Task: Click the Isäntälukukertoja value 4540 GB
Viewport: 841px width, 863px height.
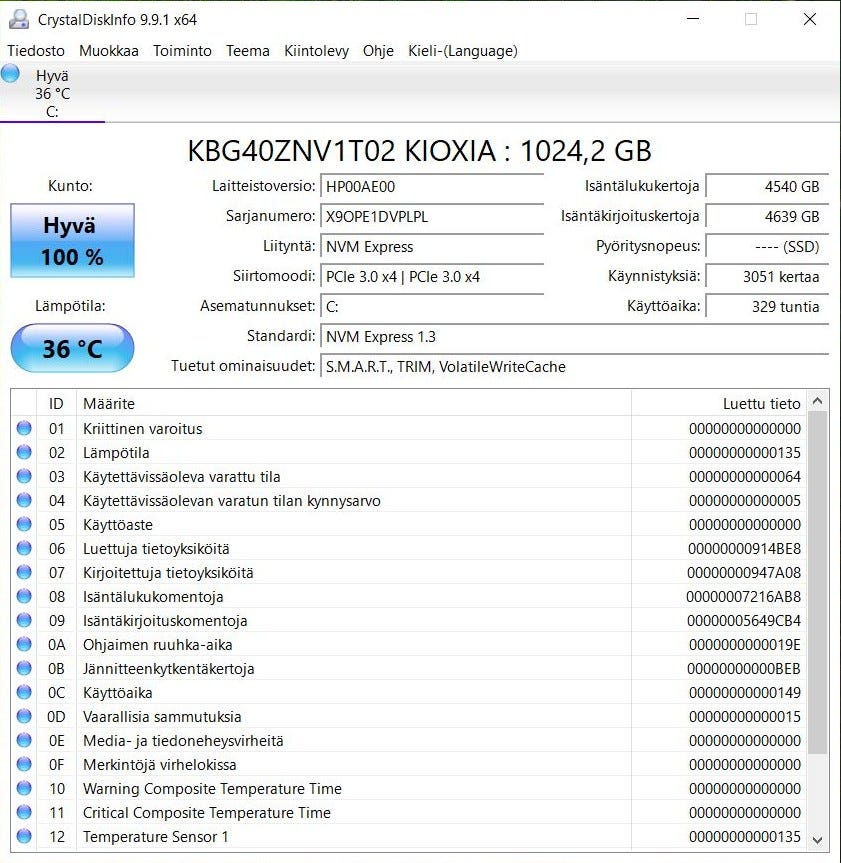Action: (767, 187)
